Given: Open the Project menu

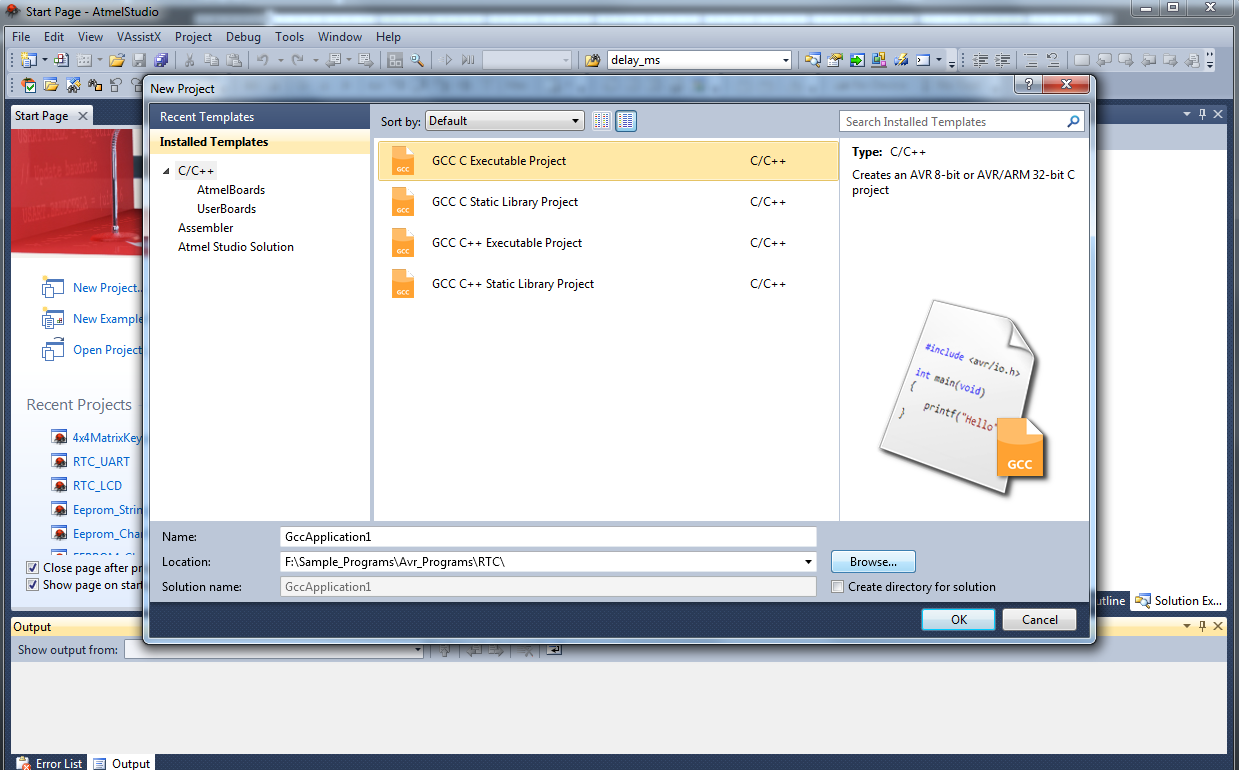Looking at the screenshot, I should point(193,37).
